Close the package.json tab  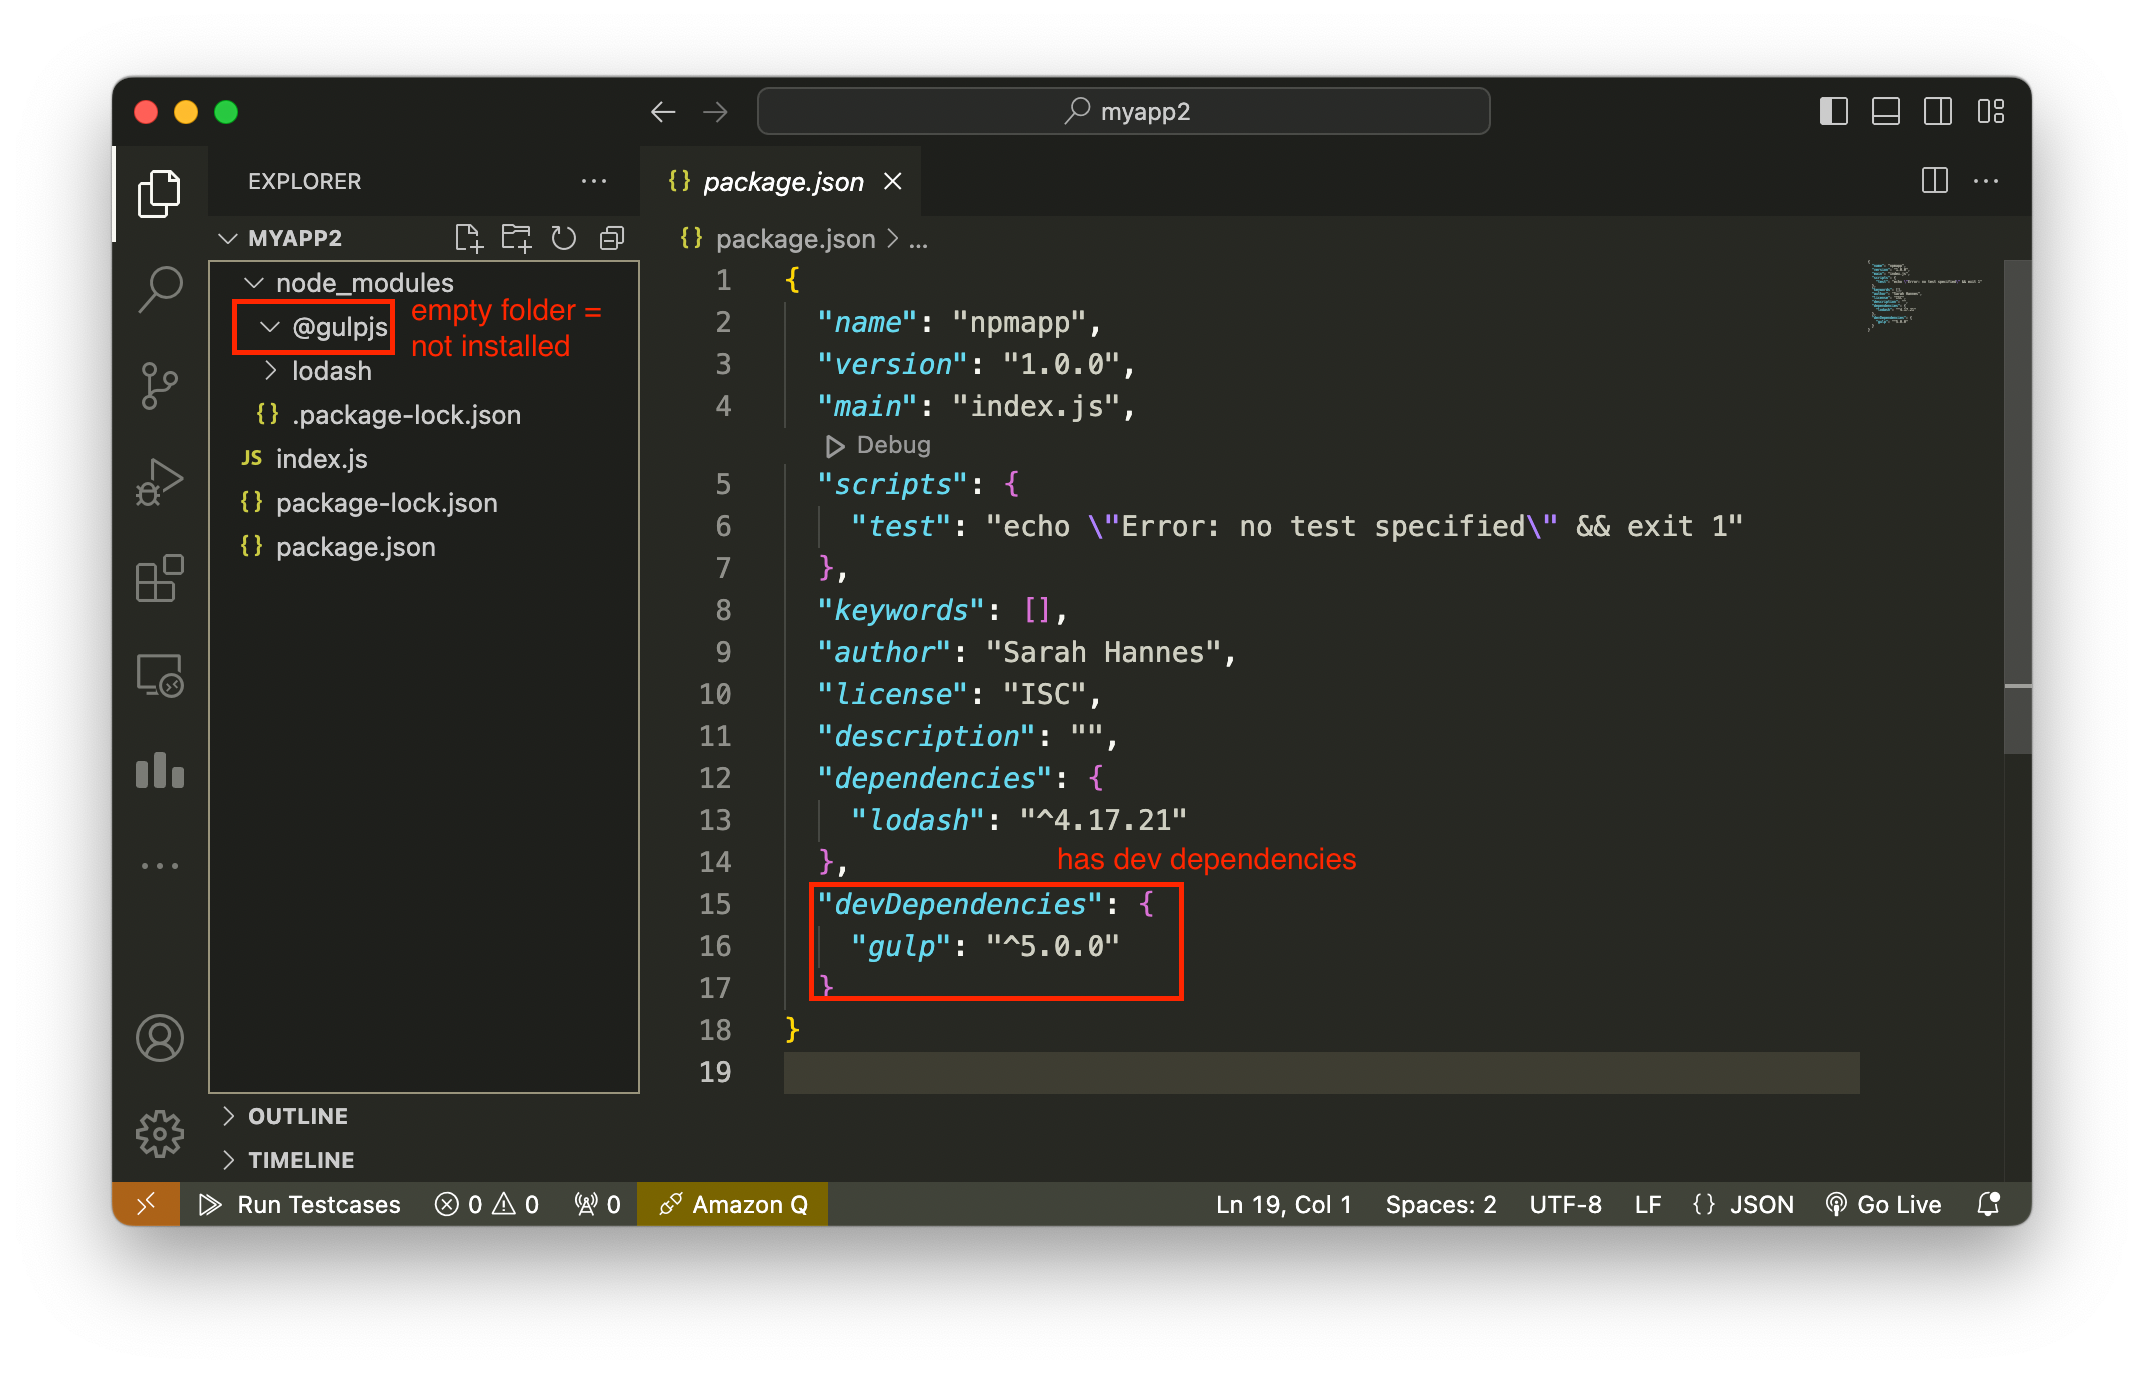(x=893, y=181)
